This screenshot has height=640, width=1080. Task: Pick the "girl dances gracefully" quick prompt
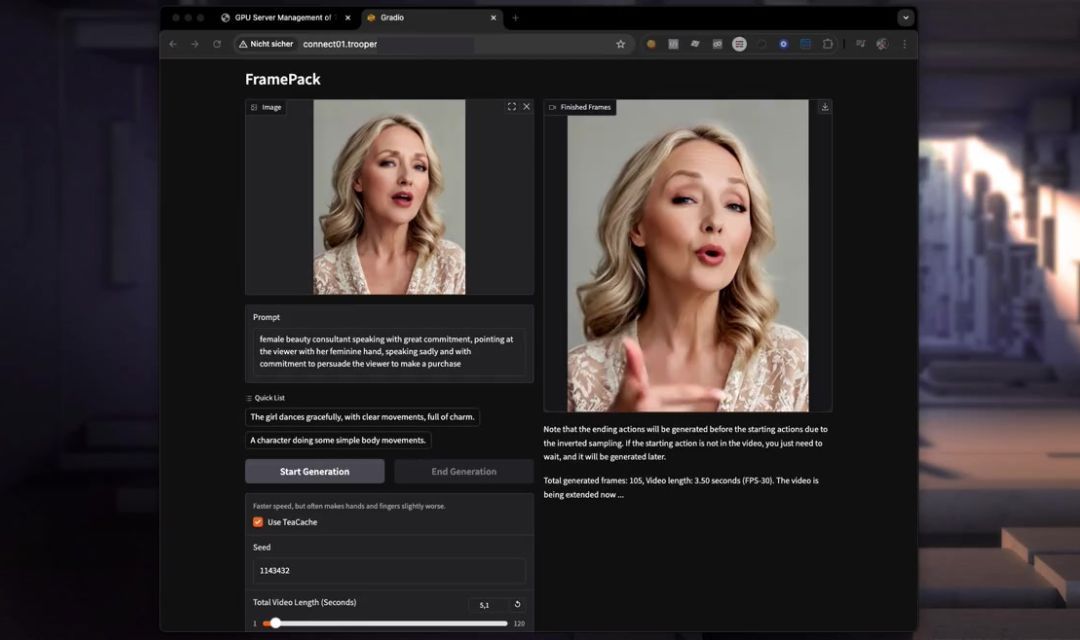tap(363, 417)
